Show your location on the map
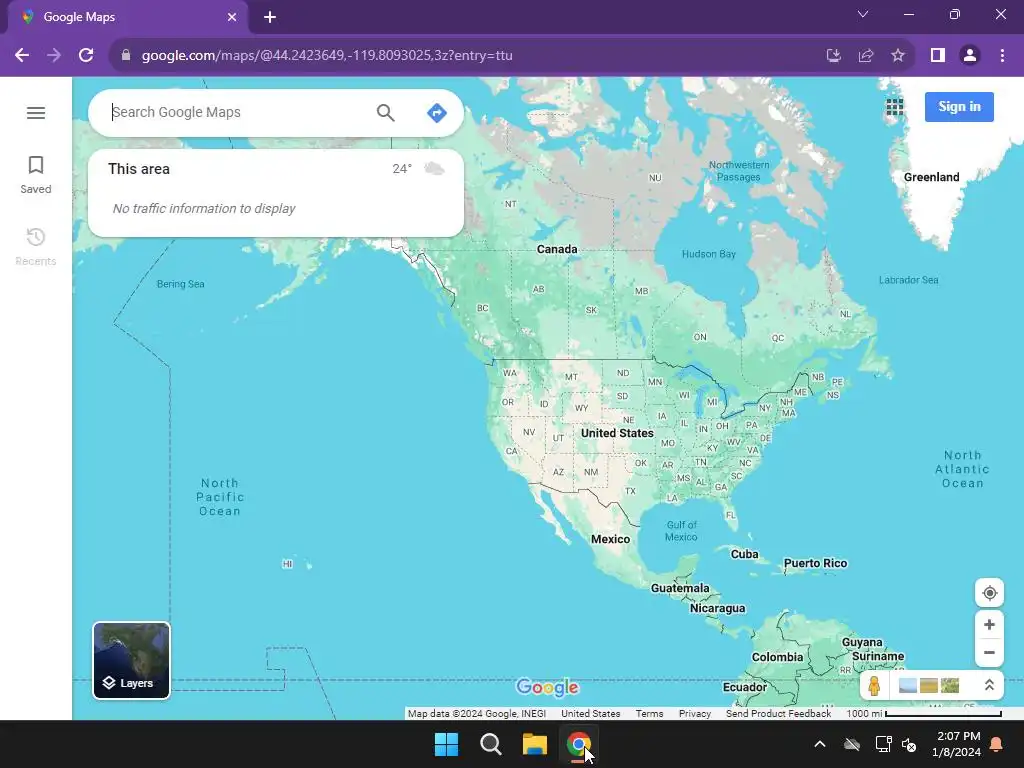 [989, 593]
